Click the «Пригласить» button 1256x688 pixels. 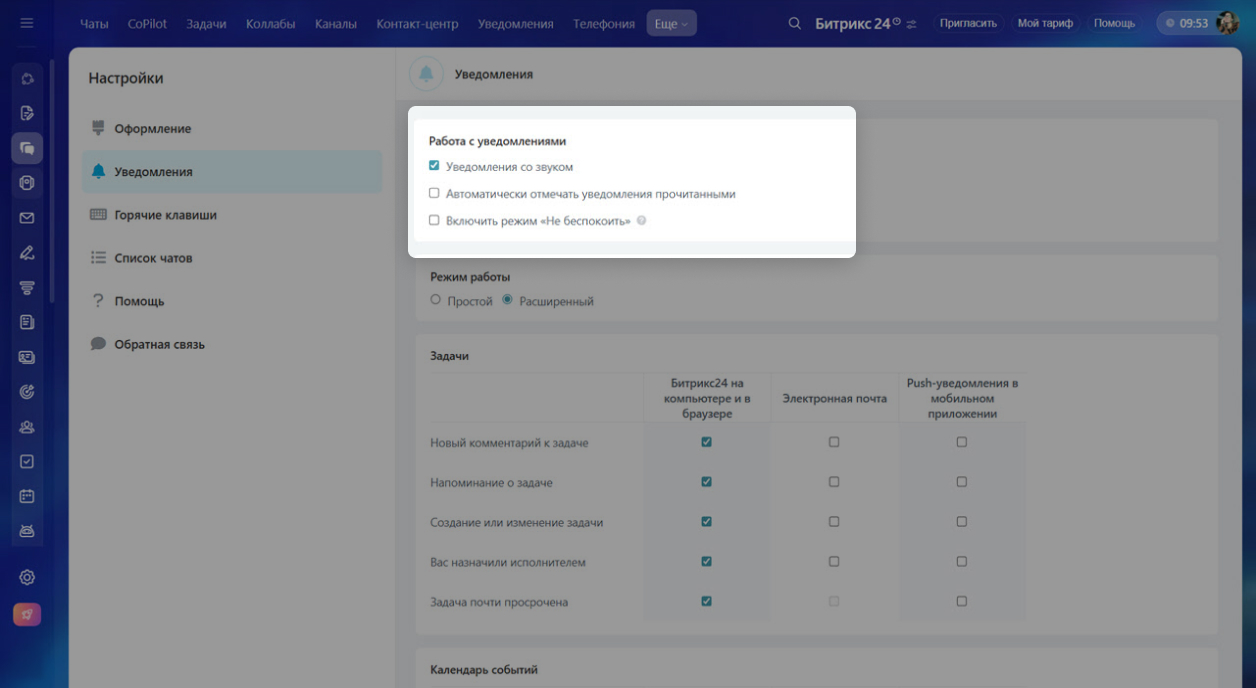968,23
